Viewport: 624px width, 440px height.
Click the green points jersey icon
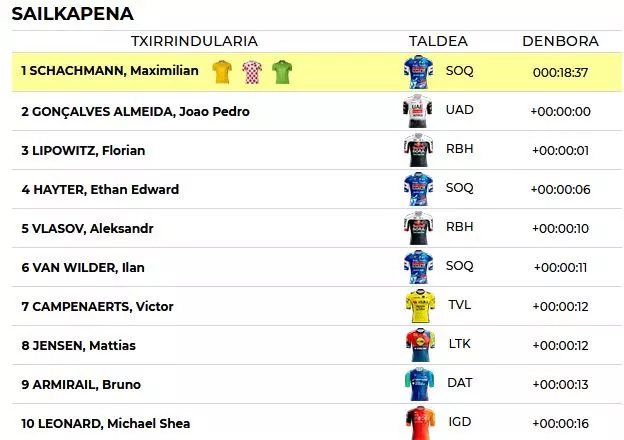[x=282, y=71]
